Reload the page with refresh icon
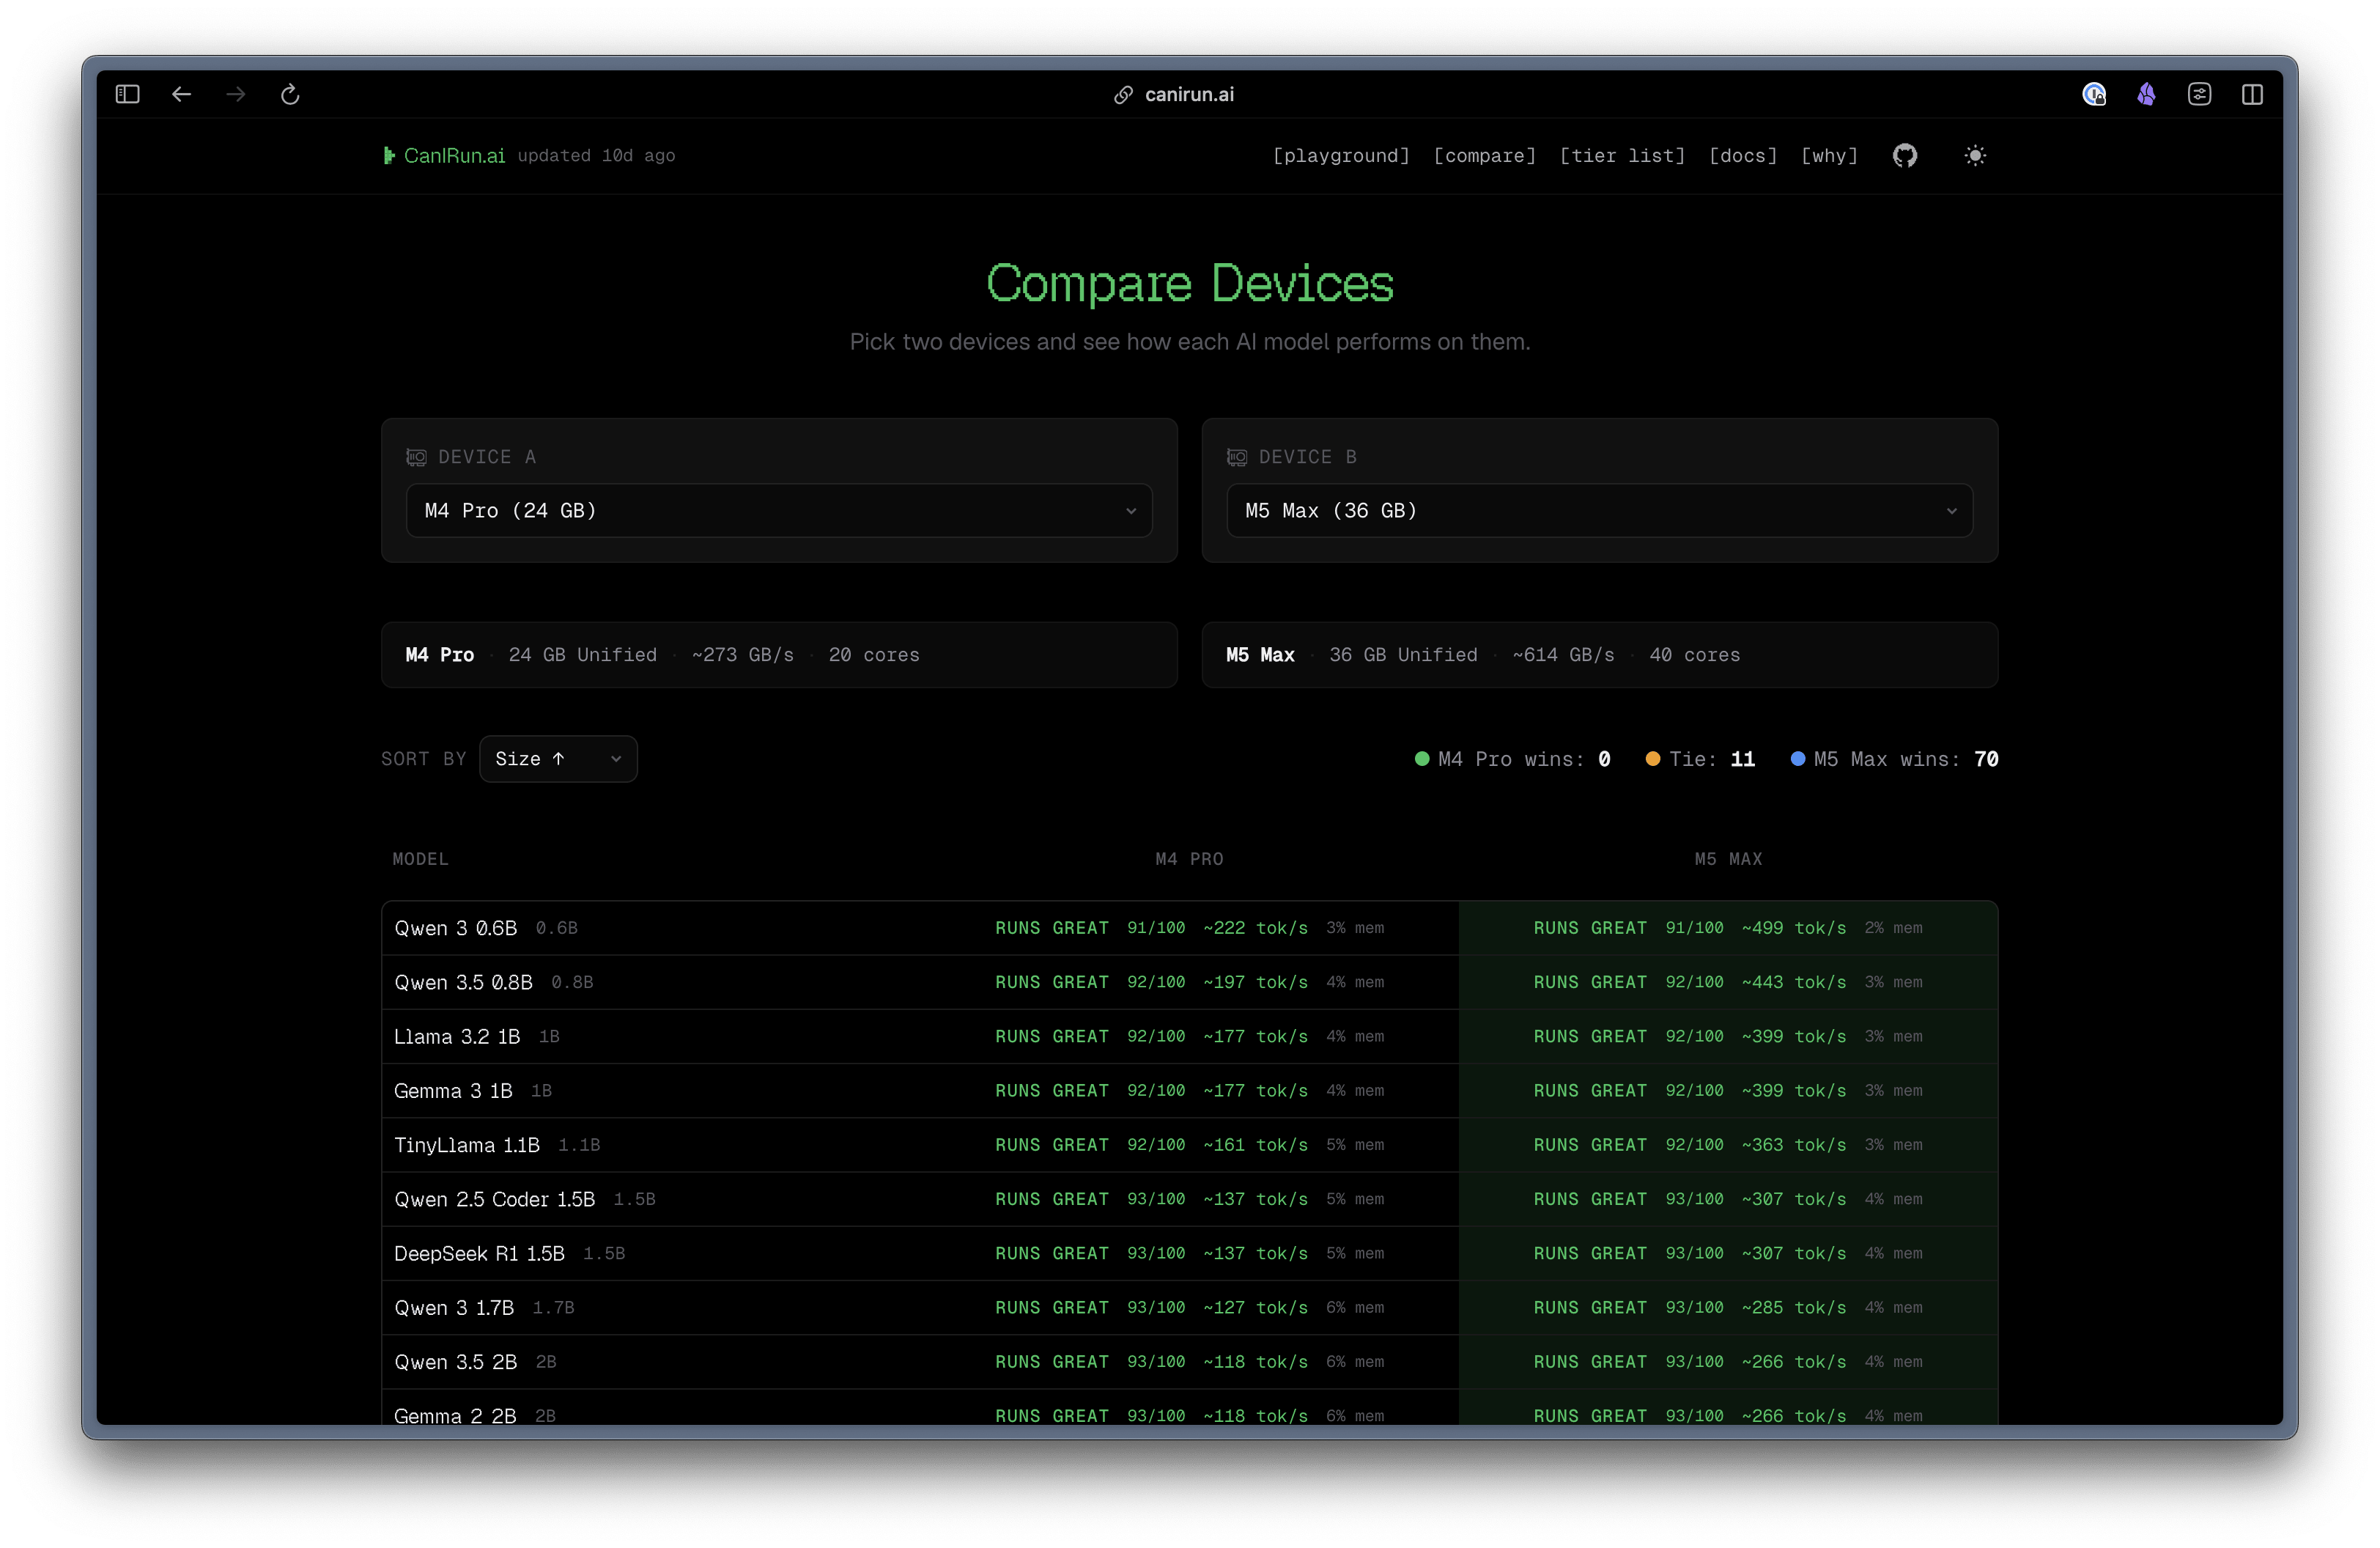The height and width of the screenshot is (1548, 2380). 290,94
